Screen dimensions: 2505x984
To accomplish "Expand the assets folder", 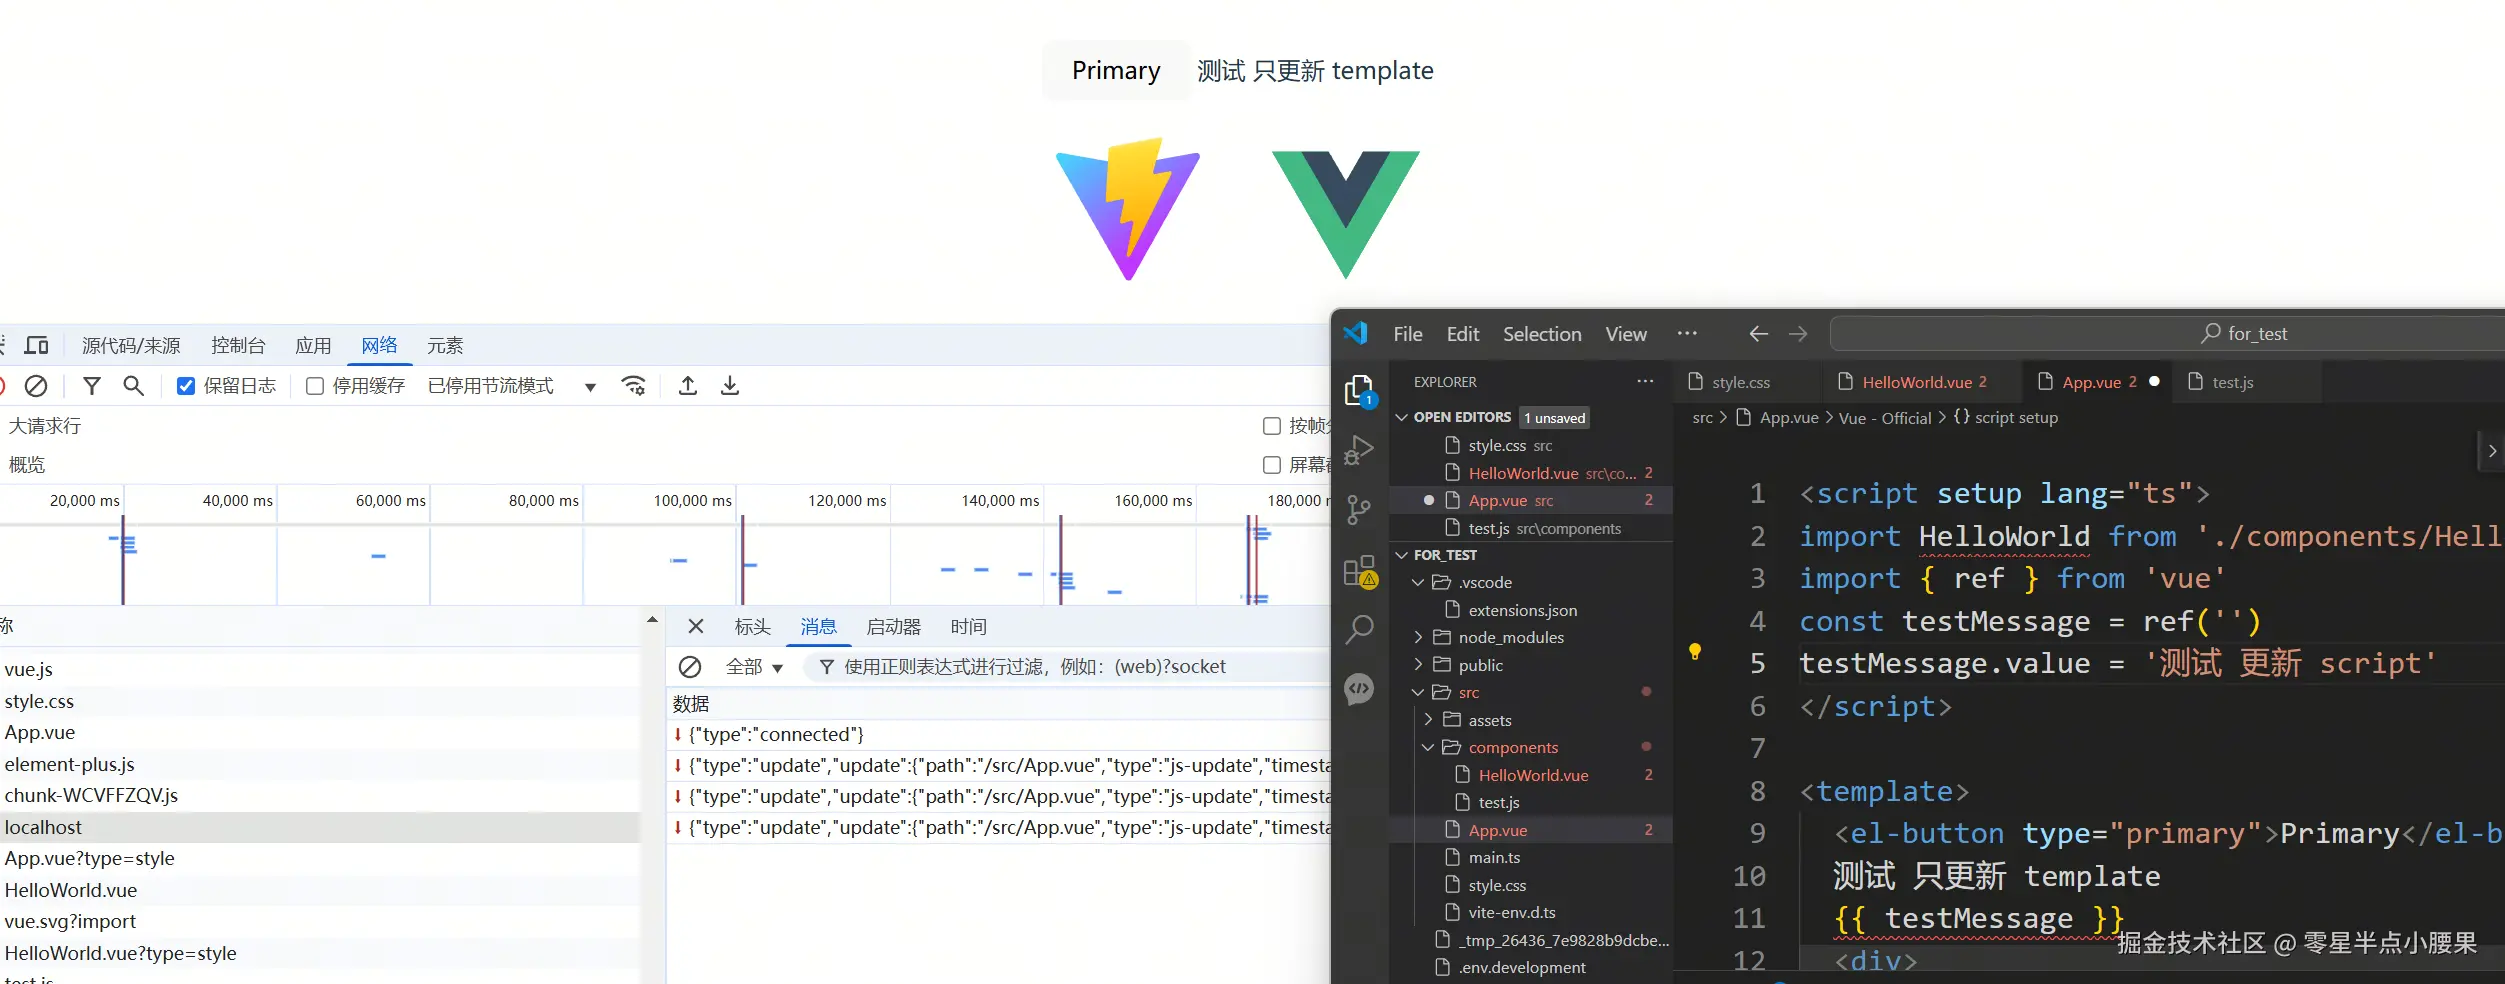I will click(1428, 720).
